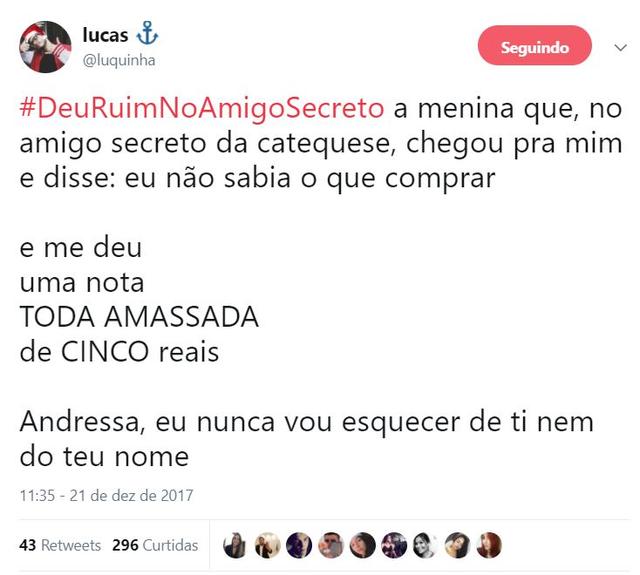Open the second liker avatar in the row

(x=267, y=545)
